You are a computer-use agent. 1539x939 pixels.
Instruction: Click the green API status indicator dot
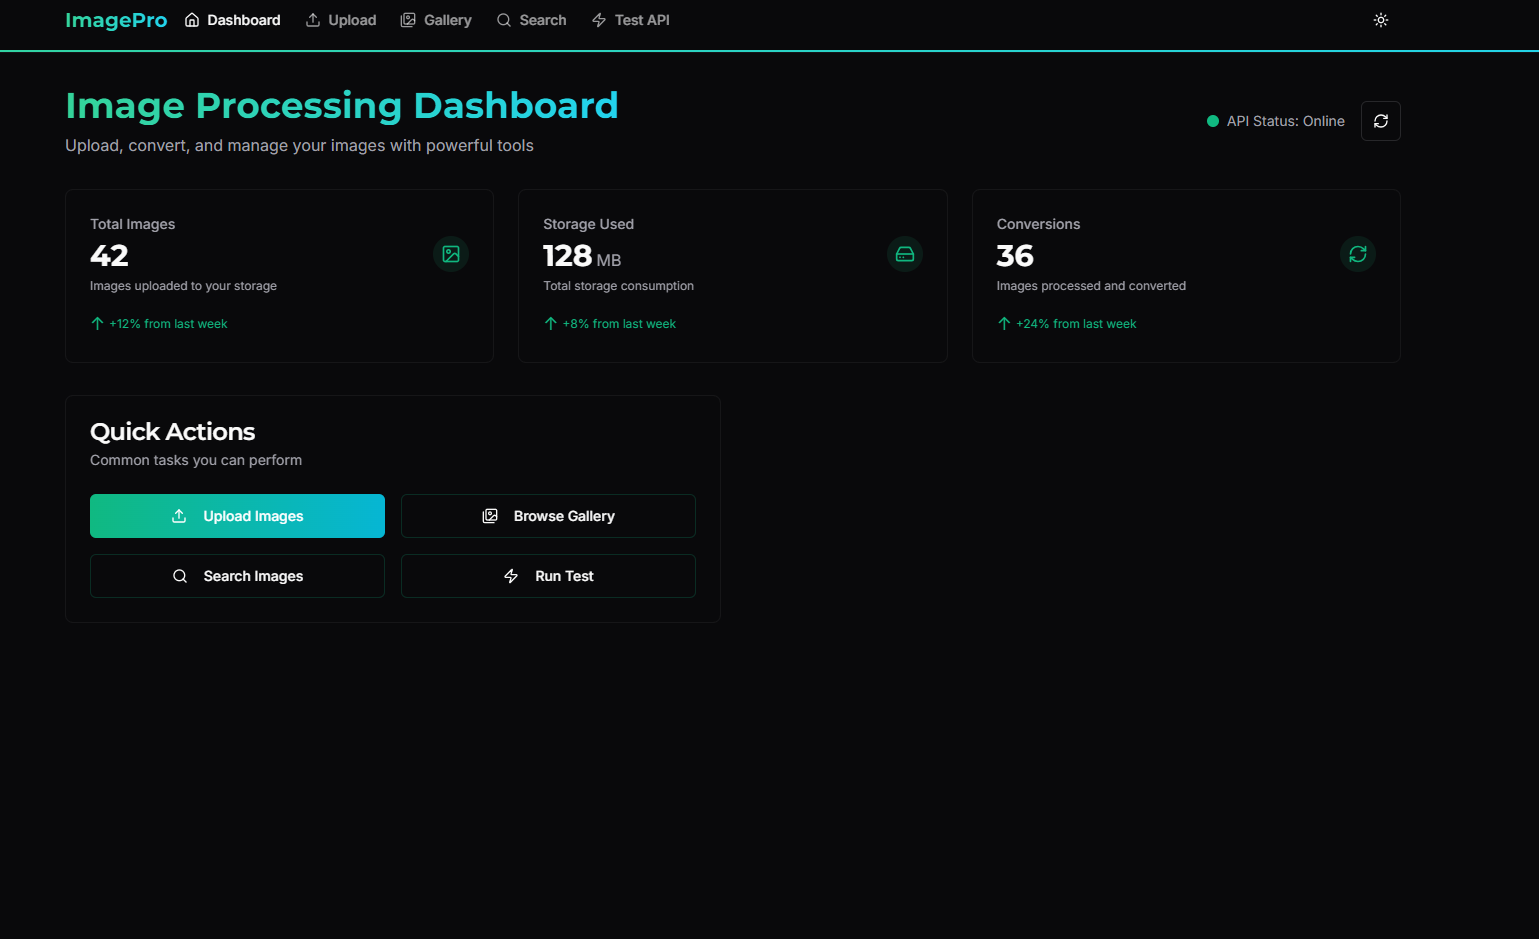(x=1213, y=121)
